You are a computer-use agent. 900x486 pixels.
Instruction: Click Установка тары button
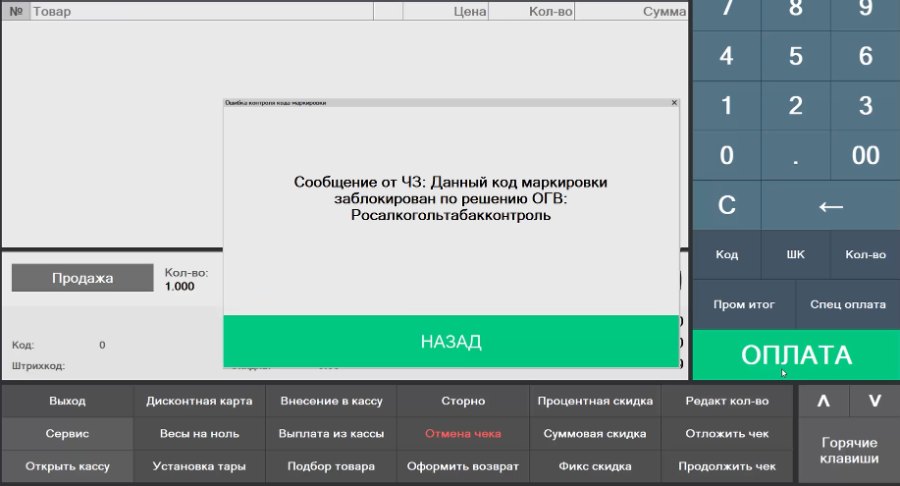point(199,466)
